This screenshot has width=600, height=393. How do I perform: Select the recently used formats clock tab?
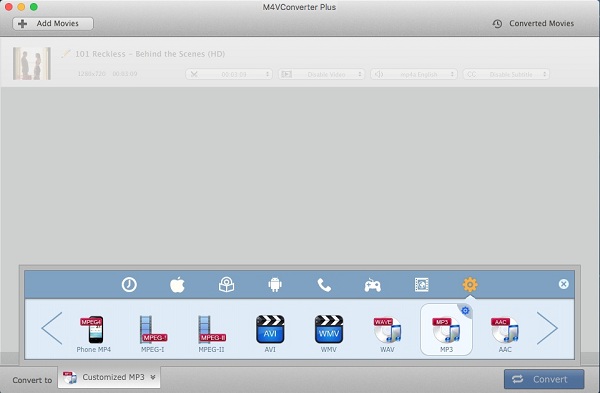coord(129,285)
